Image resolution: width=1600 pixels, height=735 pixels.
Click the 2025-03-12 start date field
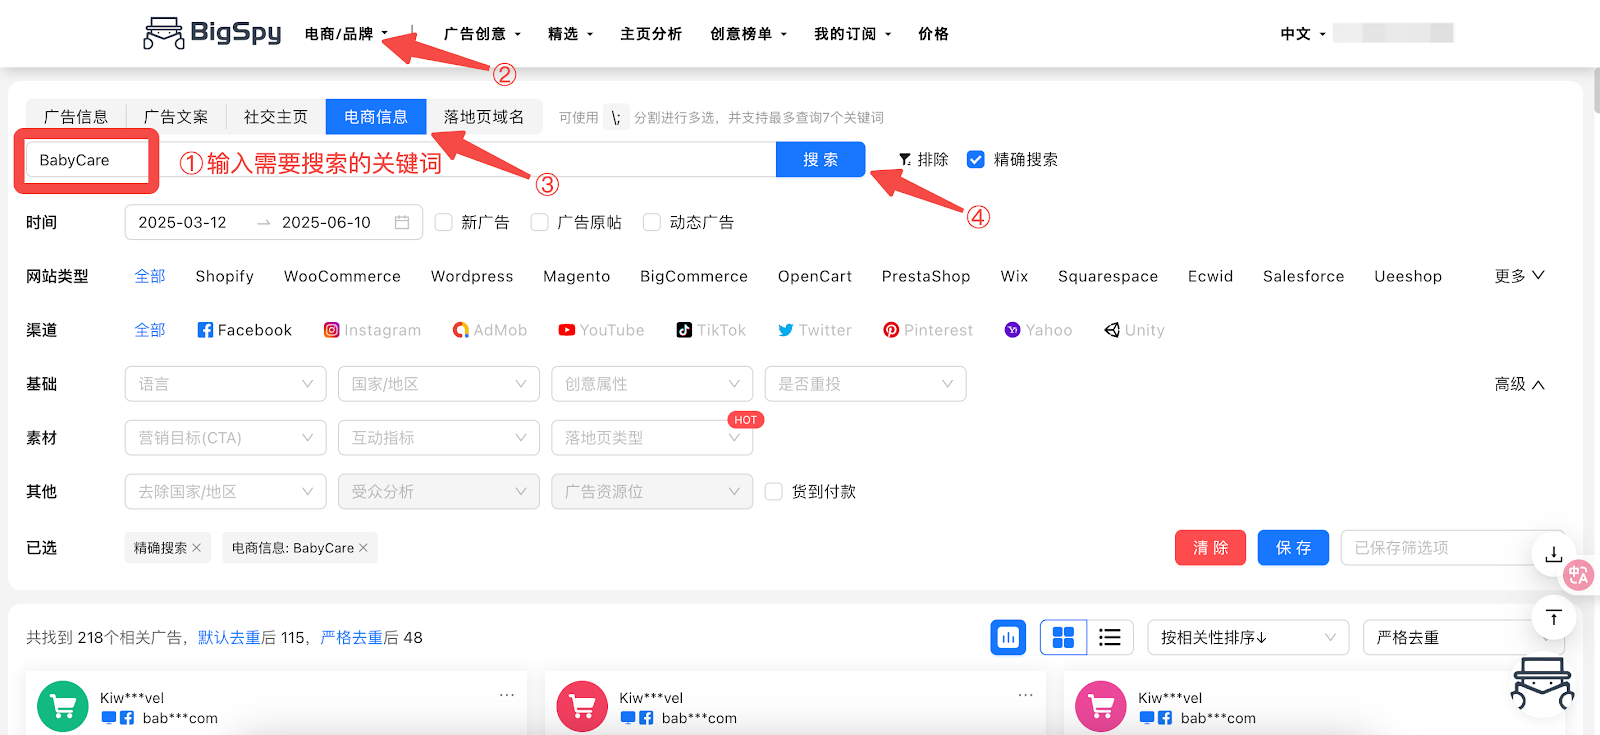click(183, 222)
